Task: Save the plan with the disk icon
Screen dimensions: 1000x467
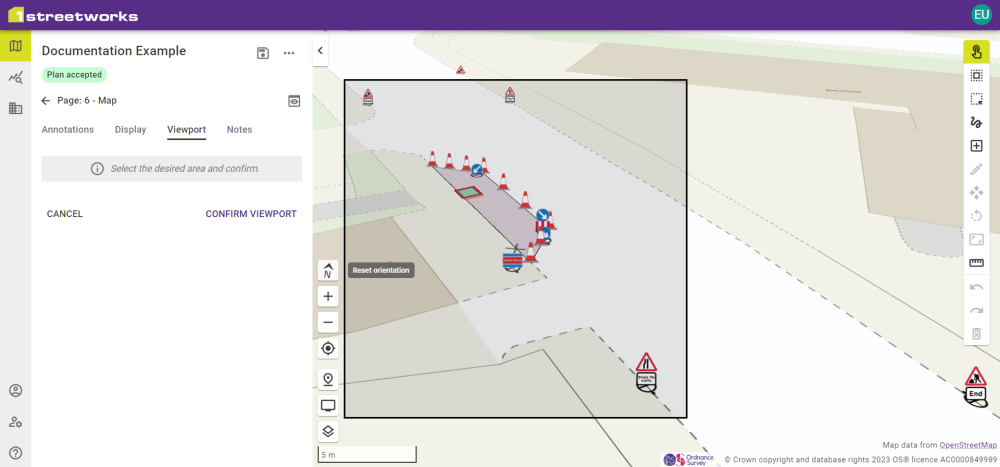Action: click(x=263, y=53)
